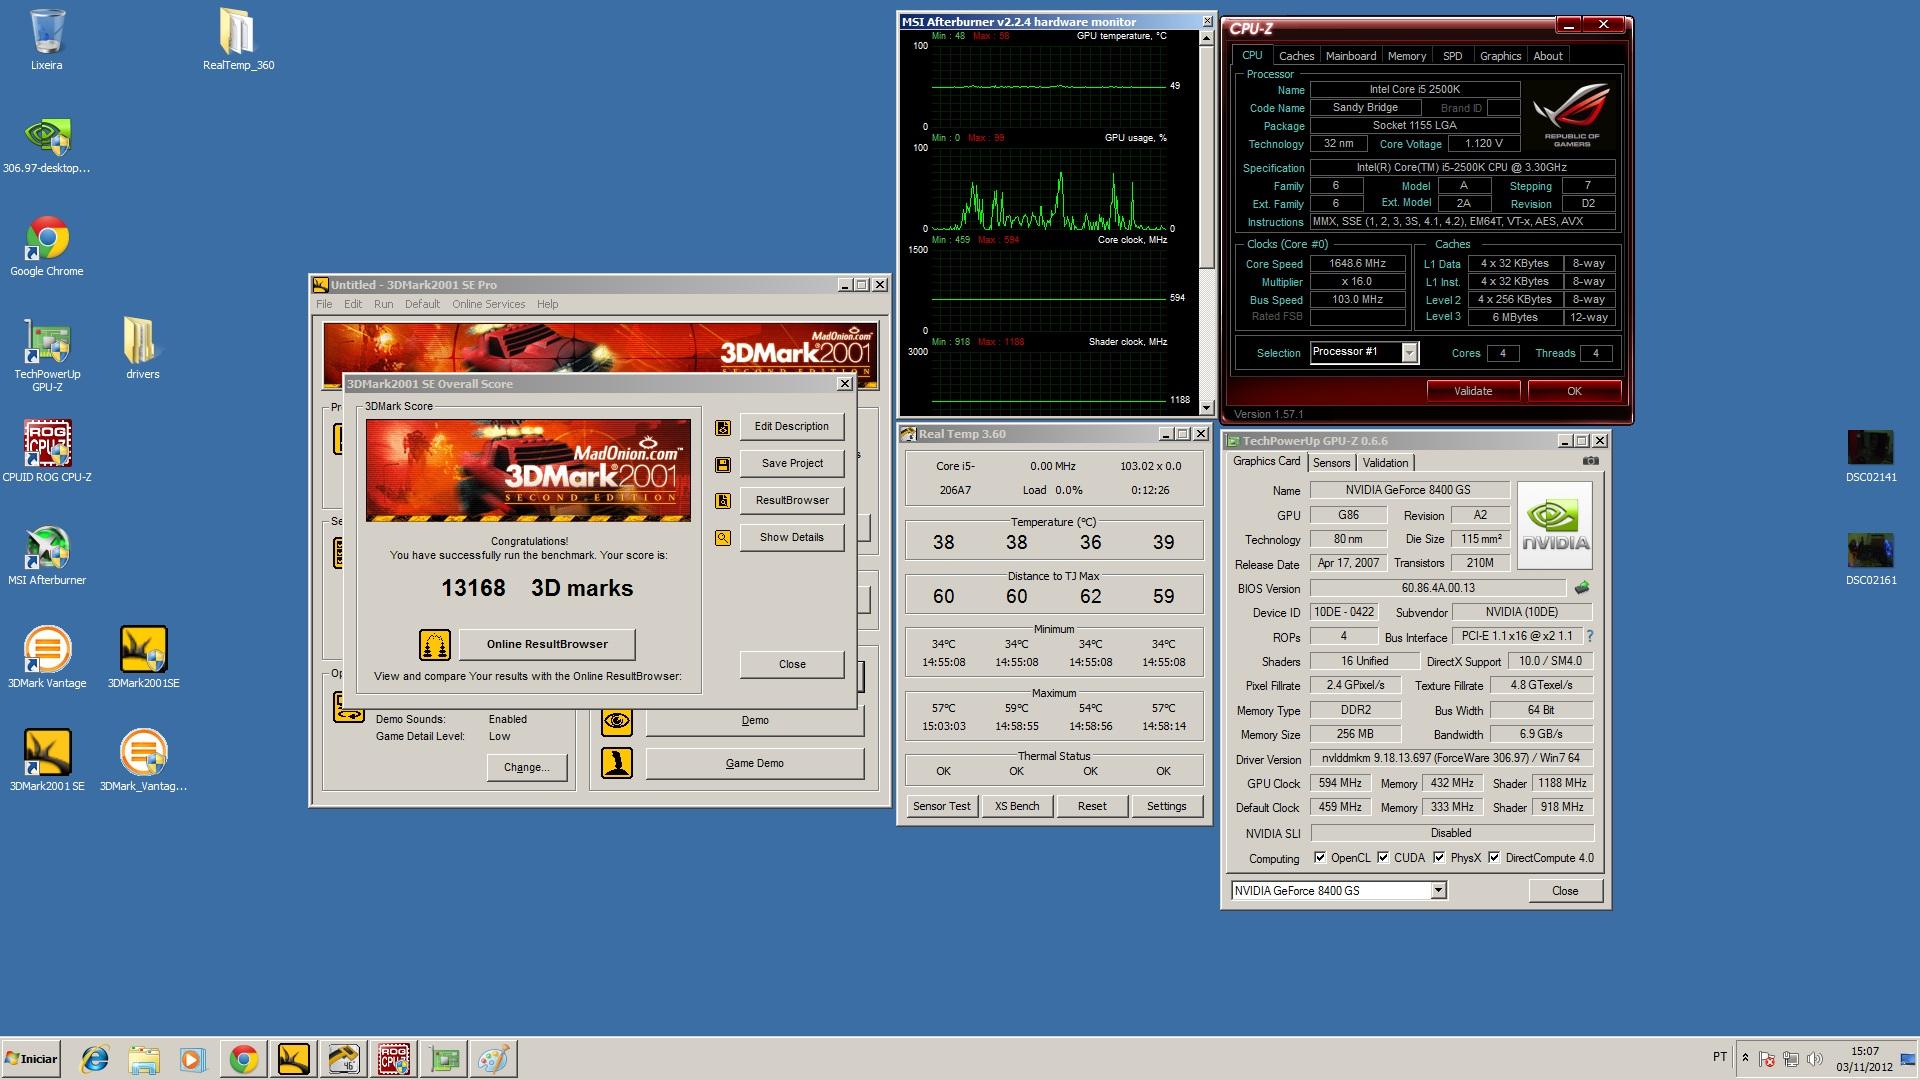Switch to the Validation tab in GPU-Z
1920x1080 pixels.
click(1385, 463)
